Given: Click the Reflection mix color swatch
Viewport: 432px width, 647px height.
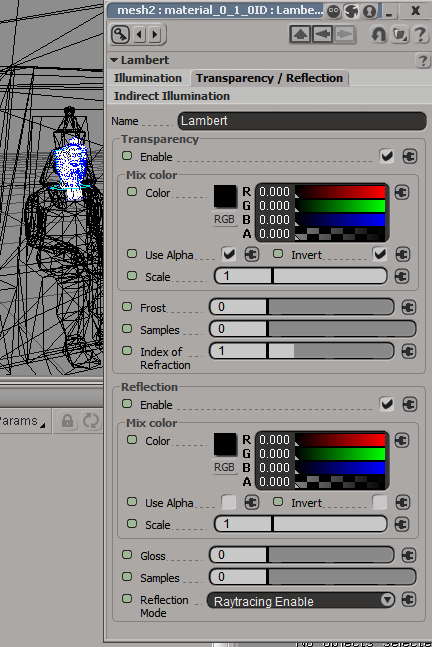Looking at the screenshot, I should coord(225,444).
